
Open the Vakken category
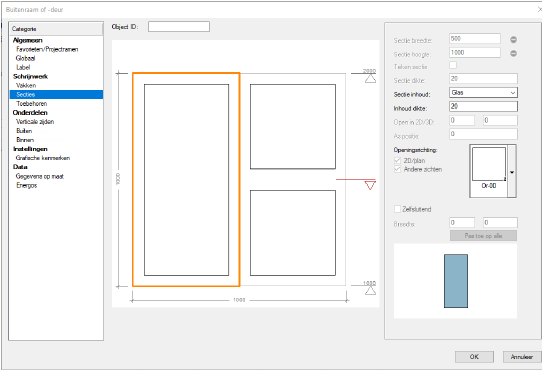pyautogui.click(x=26, y=85)
